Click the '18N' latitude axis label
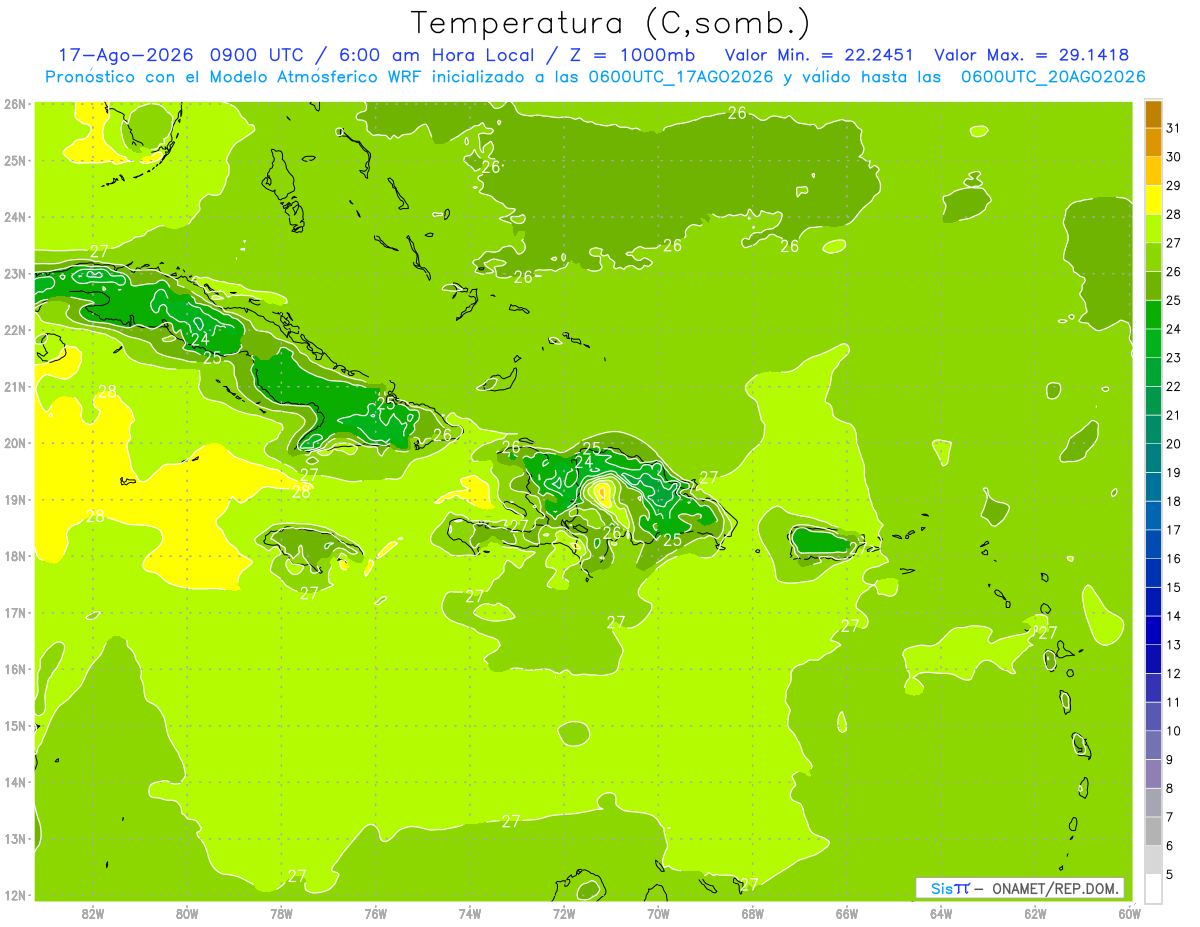1200x927 pixels. click(14, 556)
